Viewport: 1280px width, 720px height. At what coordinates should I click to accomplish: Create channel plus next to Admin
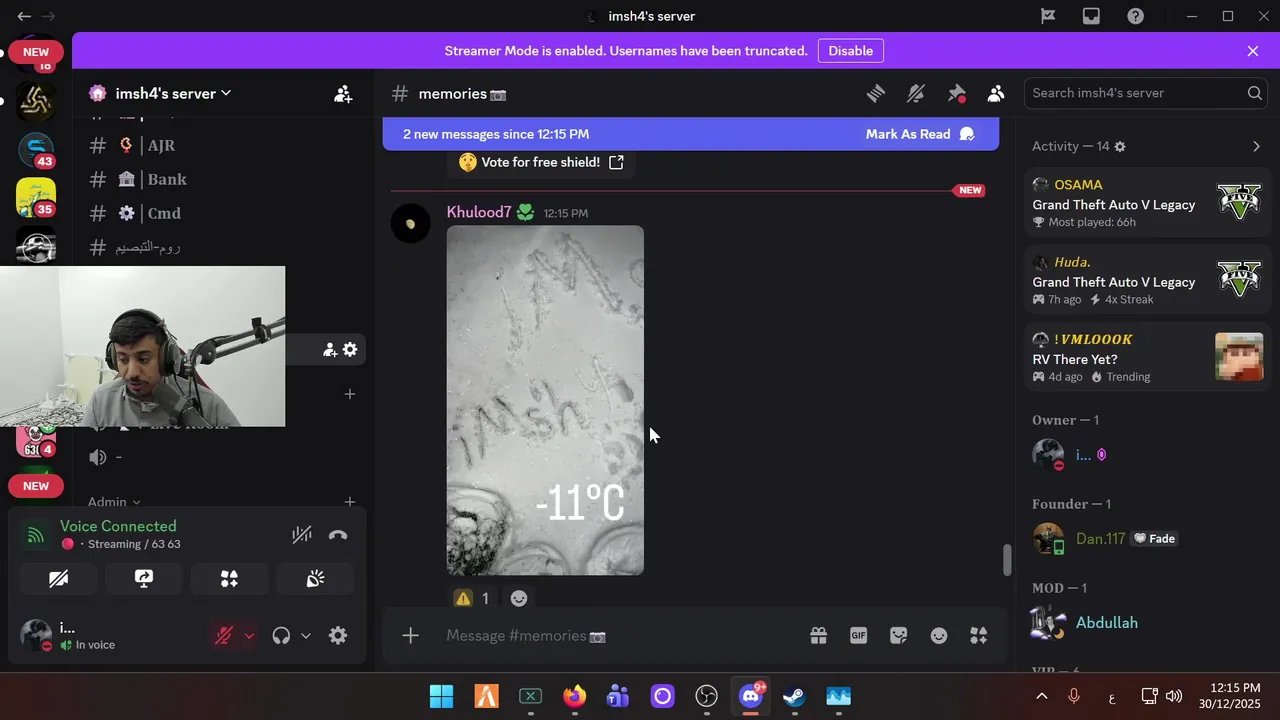(x=350, y=502)
